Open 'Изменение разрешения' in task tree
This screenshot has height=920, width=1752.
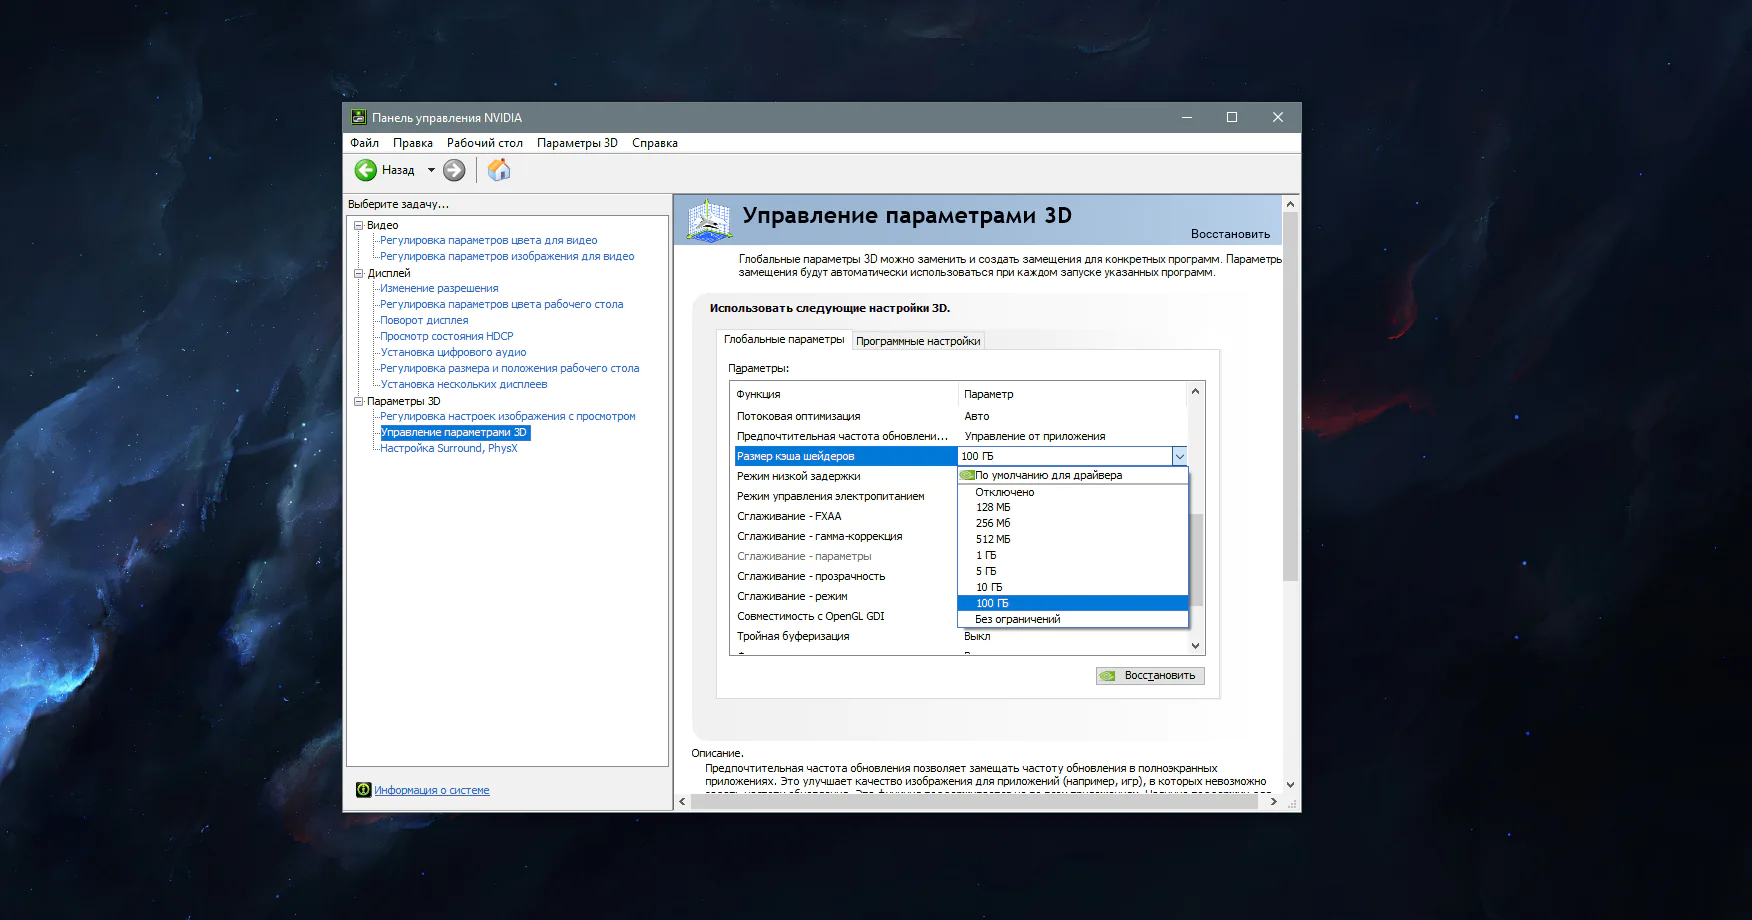coord(438,288)
